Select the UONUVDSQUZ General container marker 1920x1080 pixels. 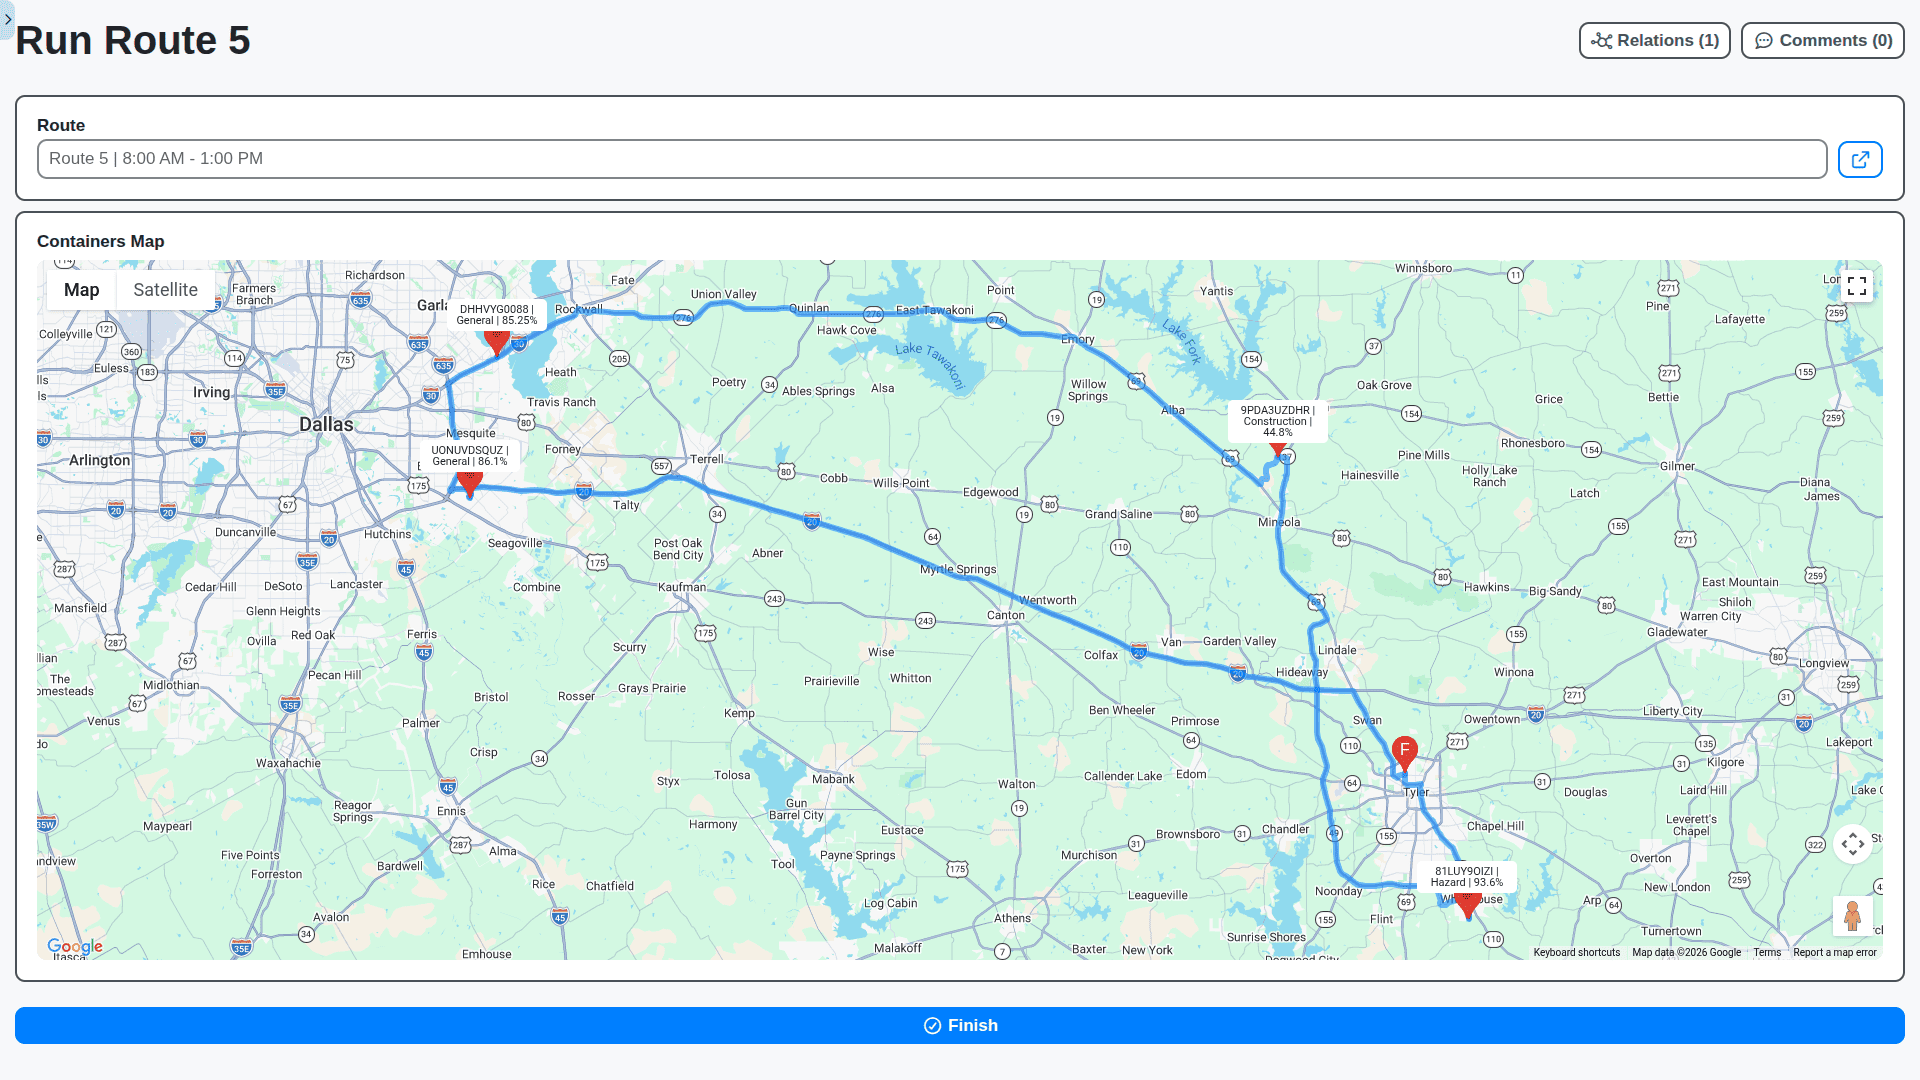point(470,482)
